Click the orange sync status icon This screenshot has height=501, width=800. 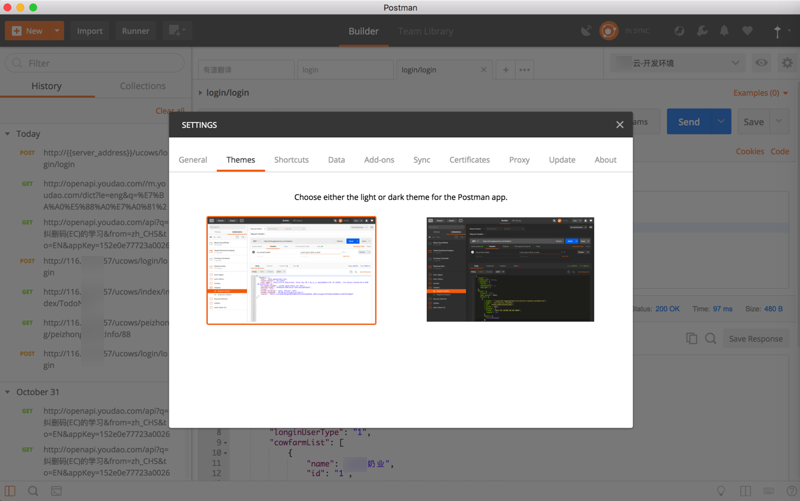(608, 31)
